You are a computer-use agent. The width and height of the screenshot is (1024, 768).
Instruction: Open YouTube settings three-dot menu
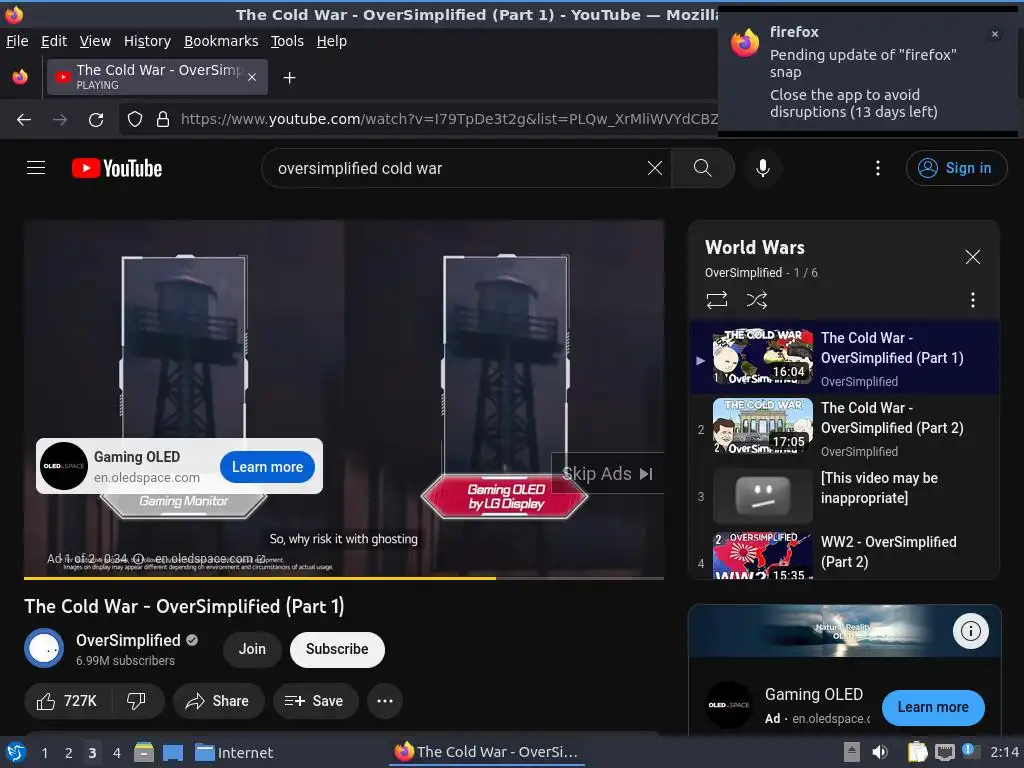pos(878,168)
